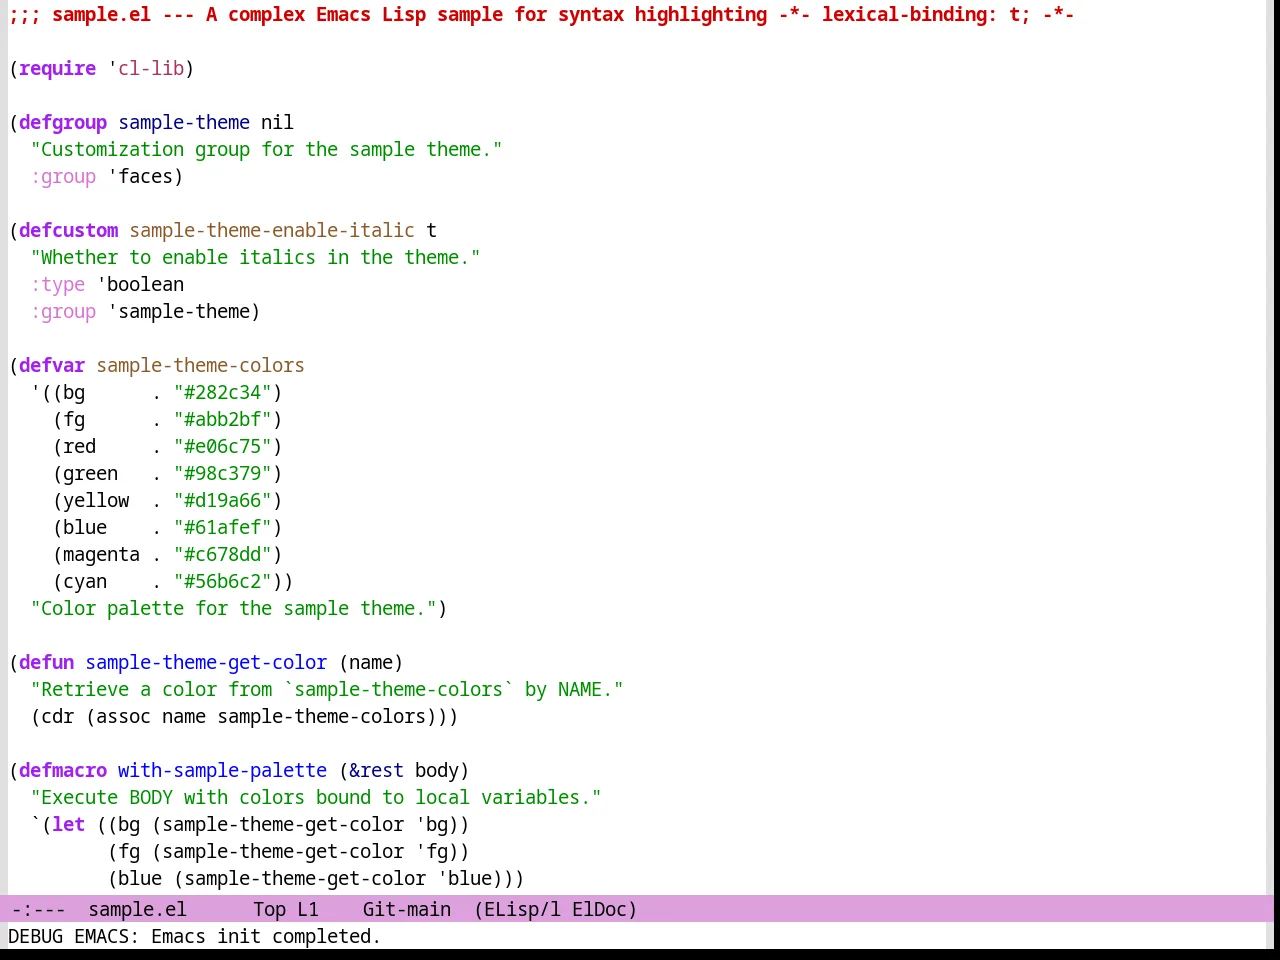Click macro name 'with-sample-palette'
The image size is (1280, 960).
[x=222, y=770]
